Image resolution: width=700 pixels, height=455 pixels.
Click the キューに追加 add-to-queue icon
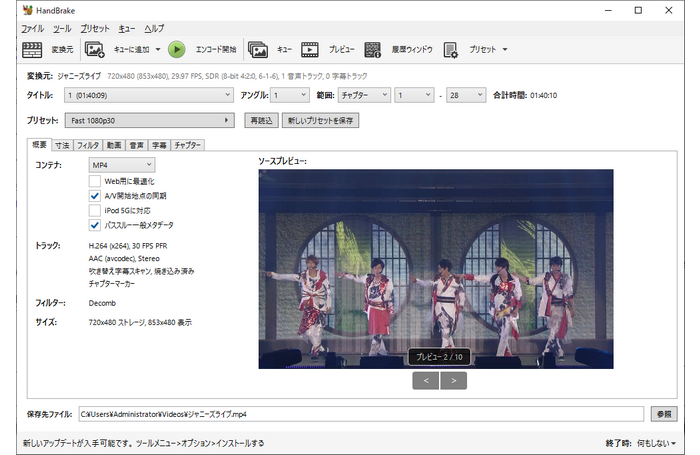96,49
